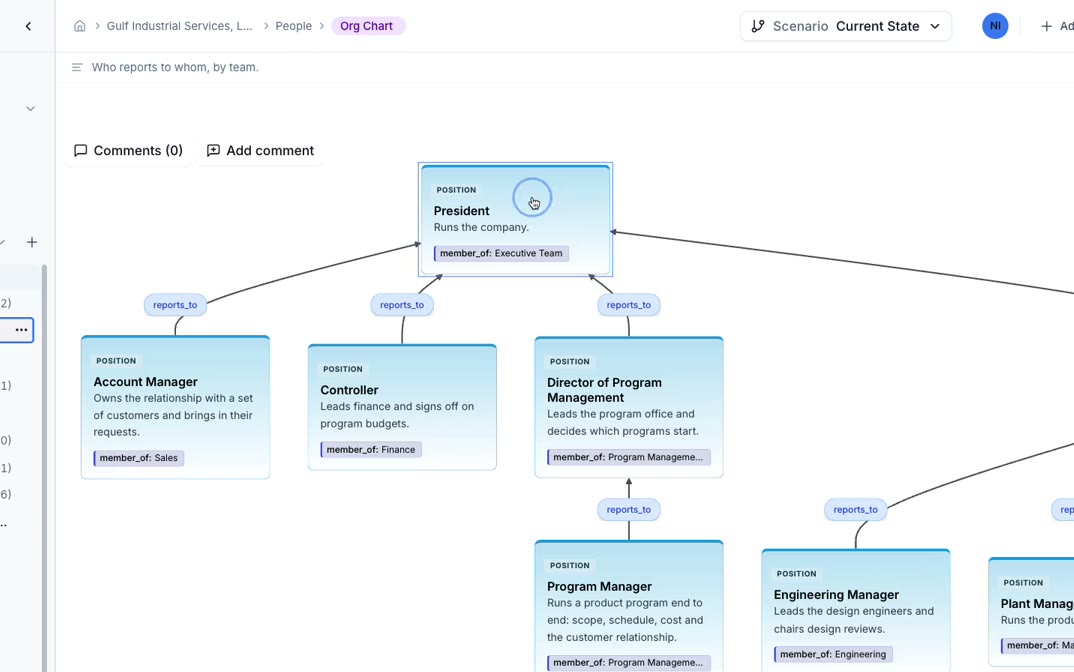Select the Controller position title
This screenshot has width=1074, height=672.
click(x=349, y=390)
